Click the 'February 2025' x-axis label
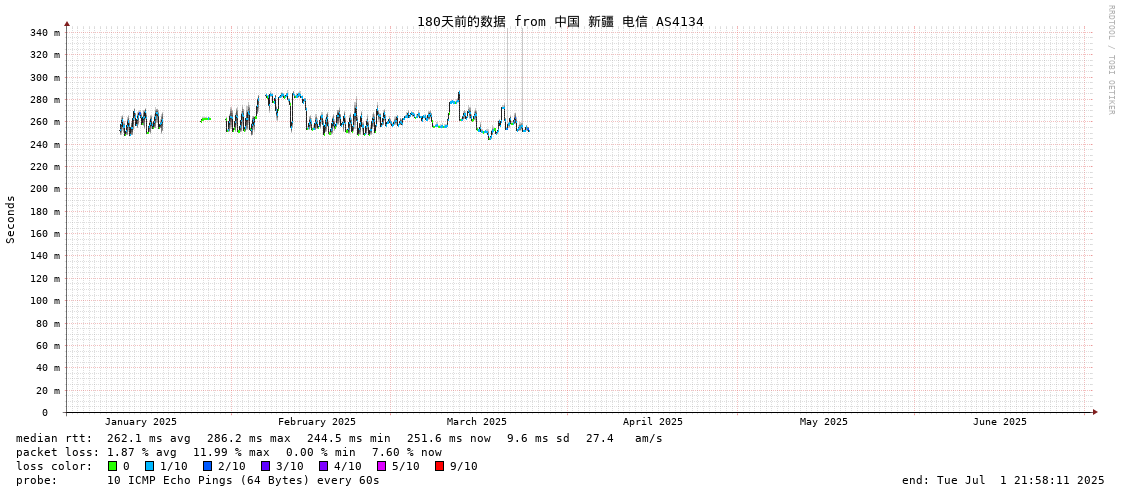Image resolution: width=1121 pixels, height=494 pixels. tap(317, 422)
